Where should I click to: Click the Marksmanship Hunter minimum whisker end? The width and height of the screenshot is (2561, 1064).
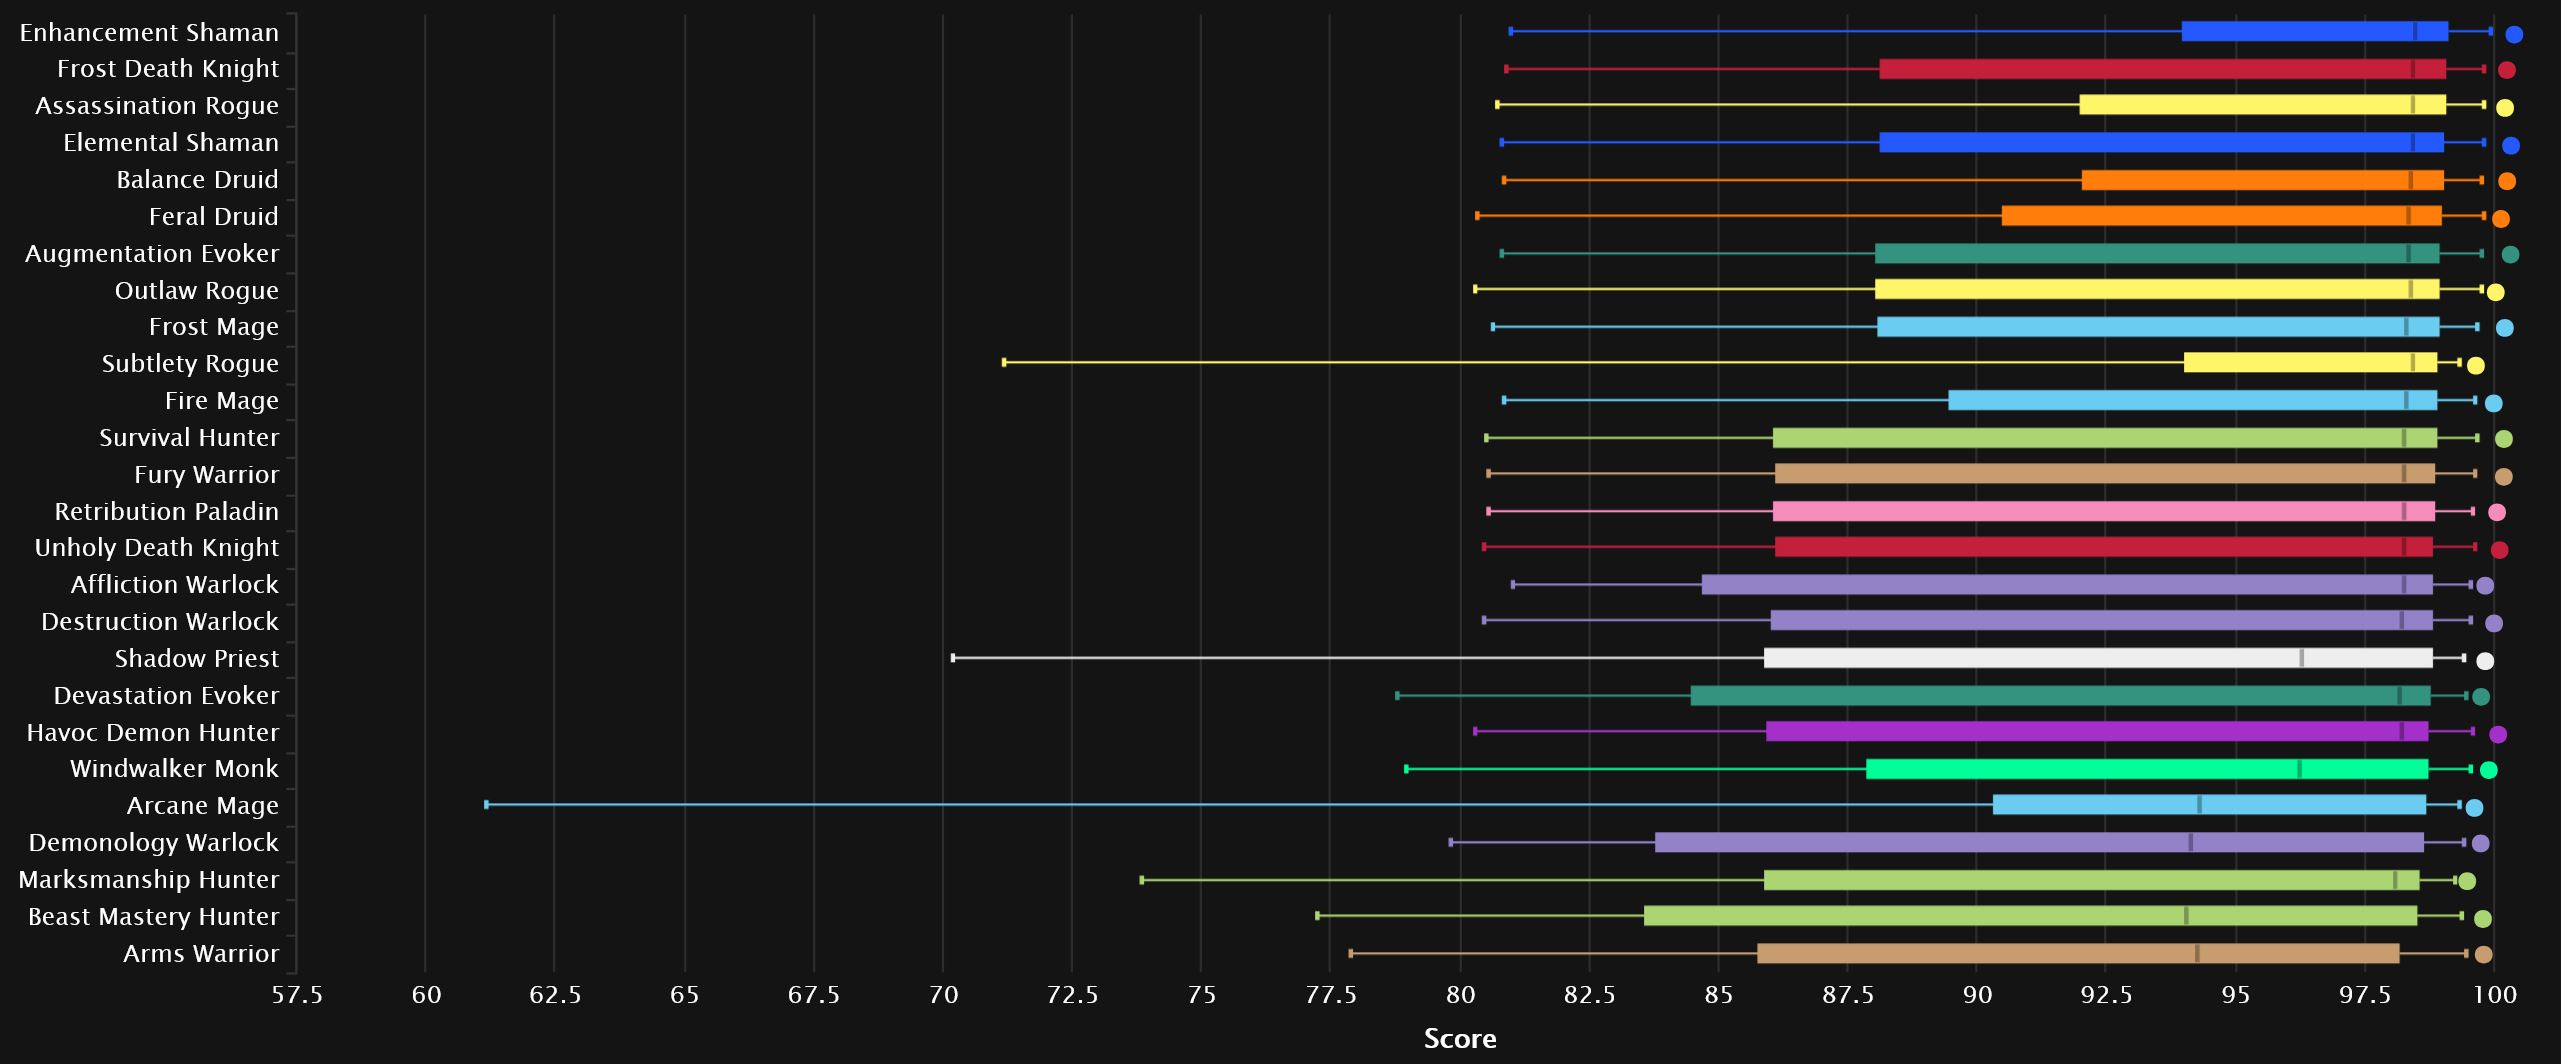[x=1142, y=880]
